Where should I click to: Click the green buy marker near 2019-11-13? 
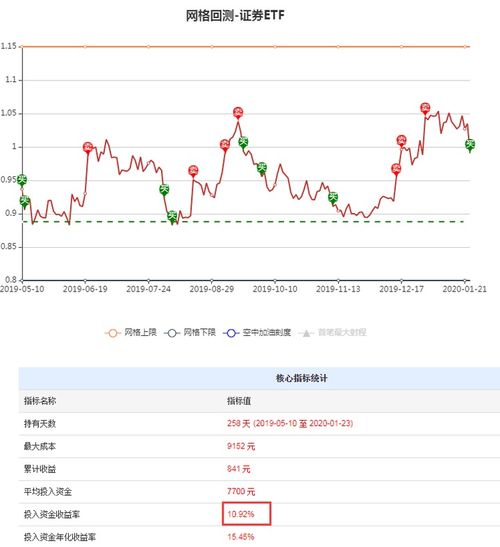click(333, 198)
